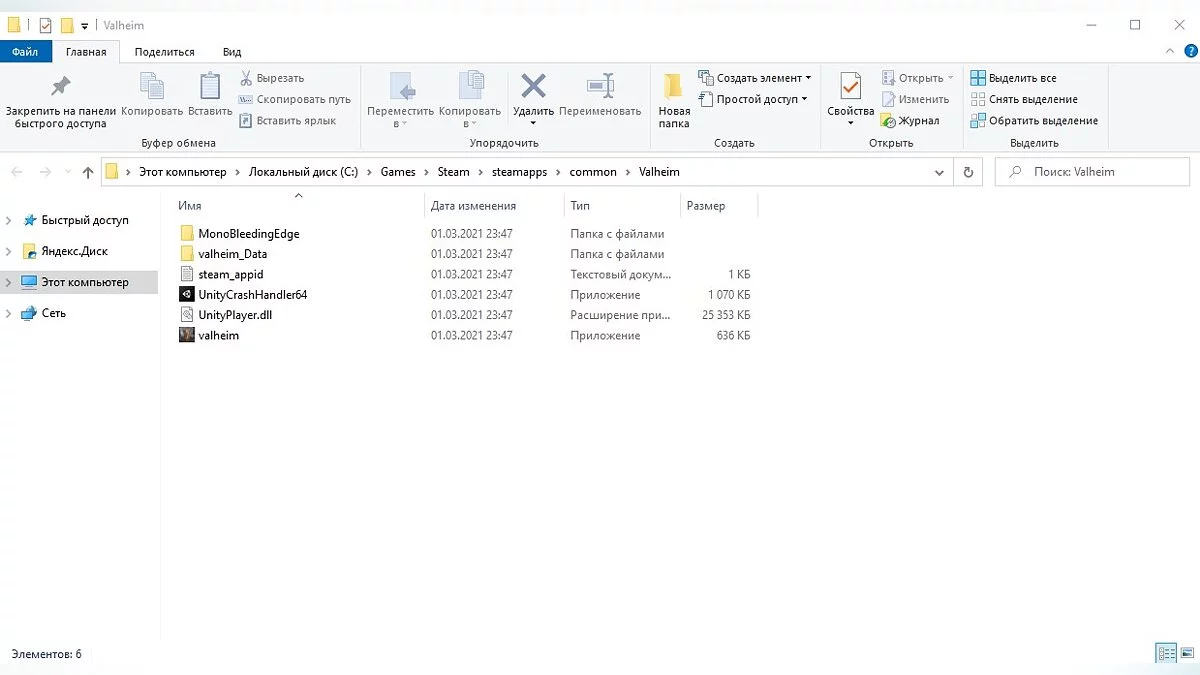Go up one folder level arrow
The image size is (1200, 675).
point(88,172)
